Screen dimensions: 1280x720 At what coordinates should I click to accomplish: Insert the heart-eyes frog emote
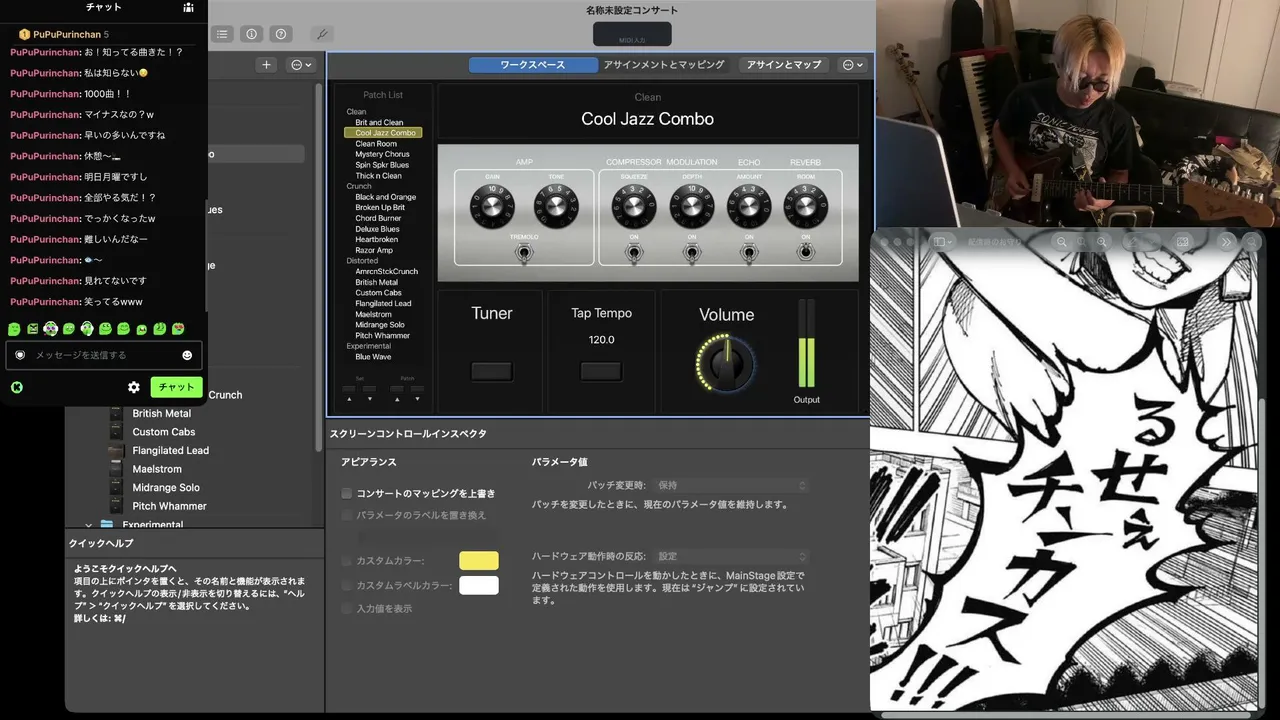pos(178,329)
